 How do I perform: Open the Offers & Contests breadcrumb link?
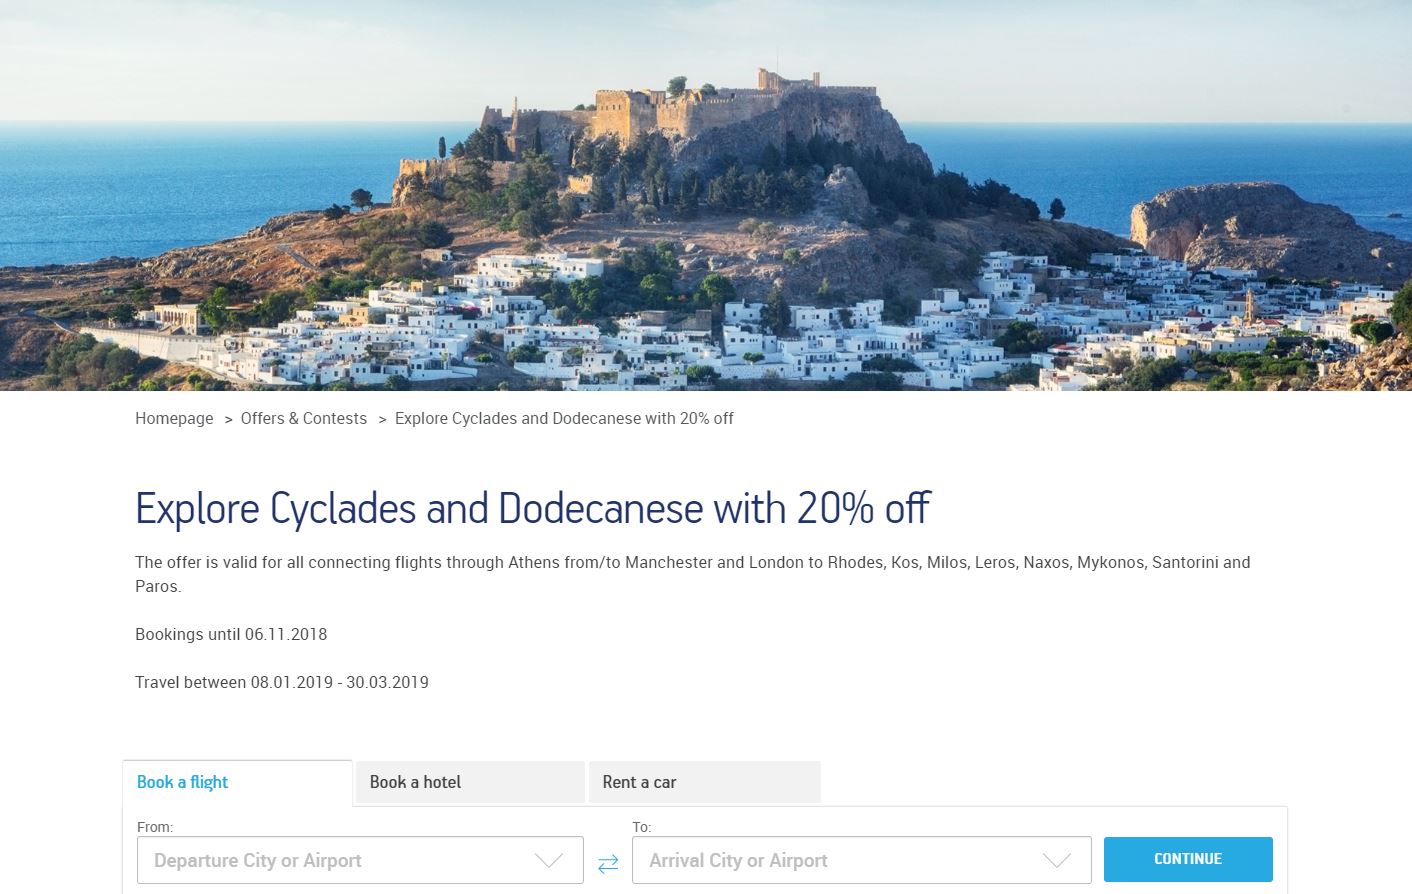tap(303, 418)
